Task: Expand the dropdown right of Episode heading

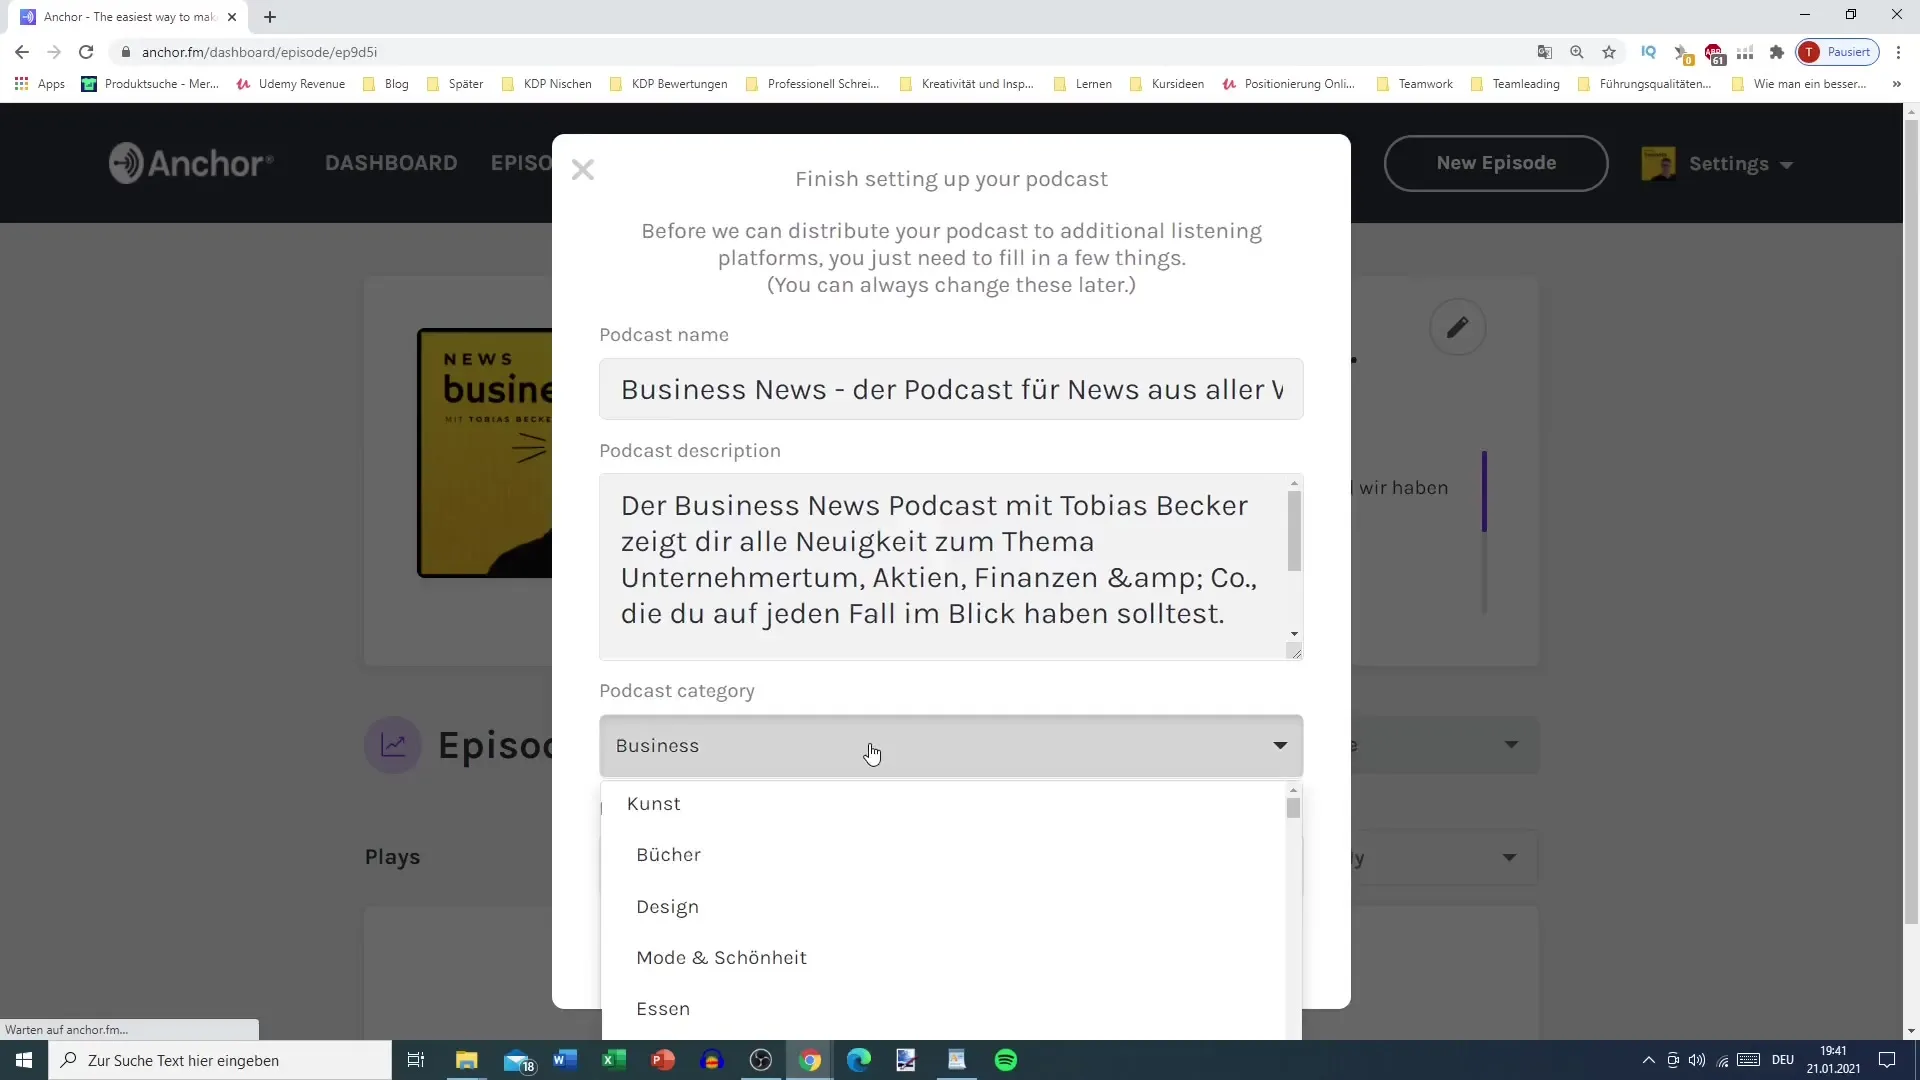Action: click(1445, 745)
